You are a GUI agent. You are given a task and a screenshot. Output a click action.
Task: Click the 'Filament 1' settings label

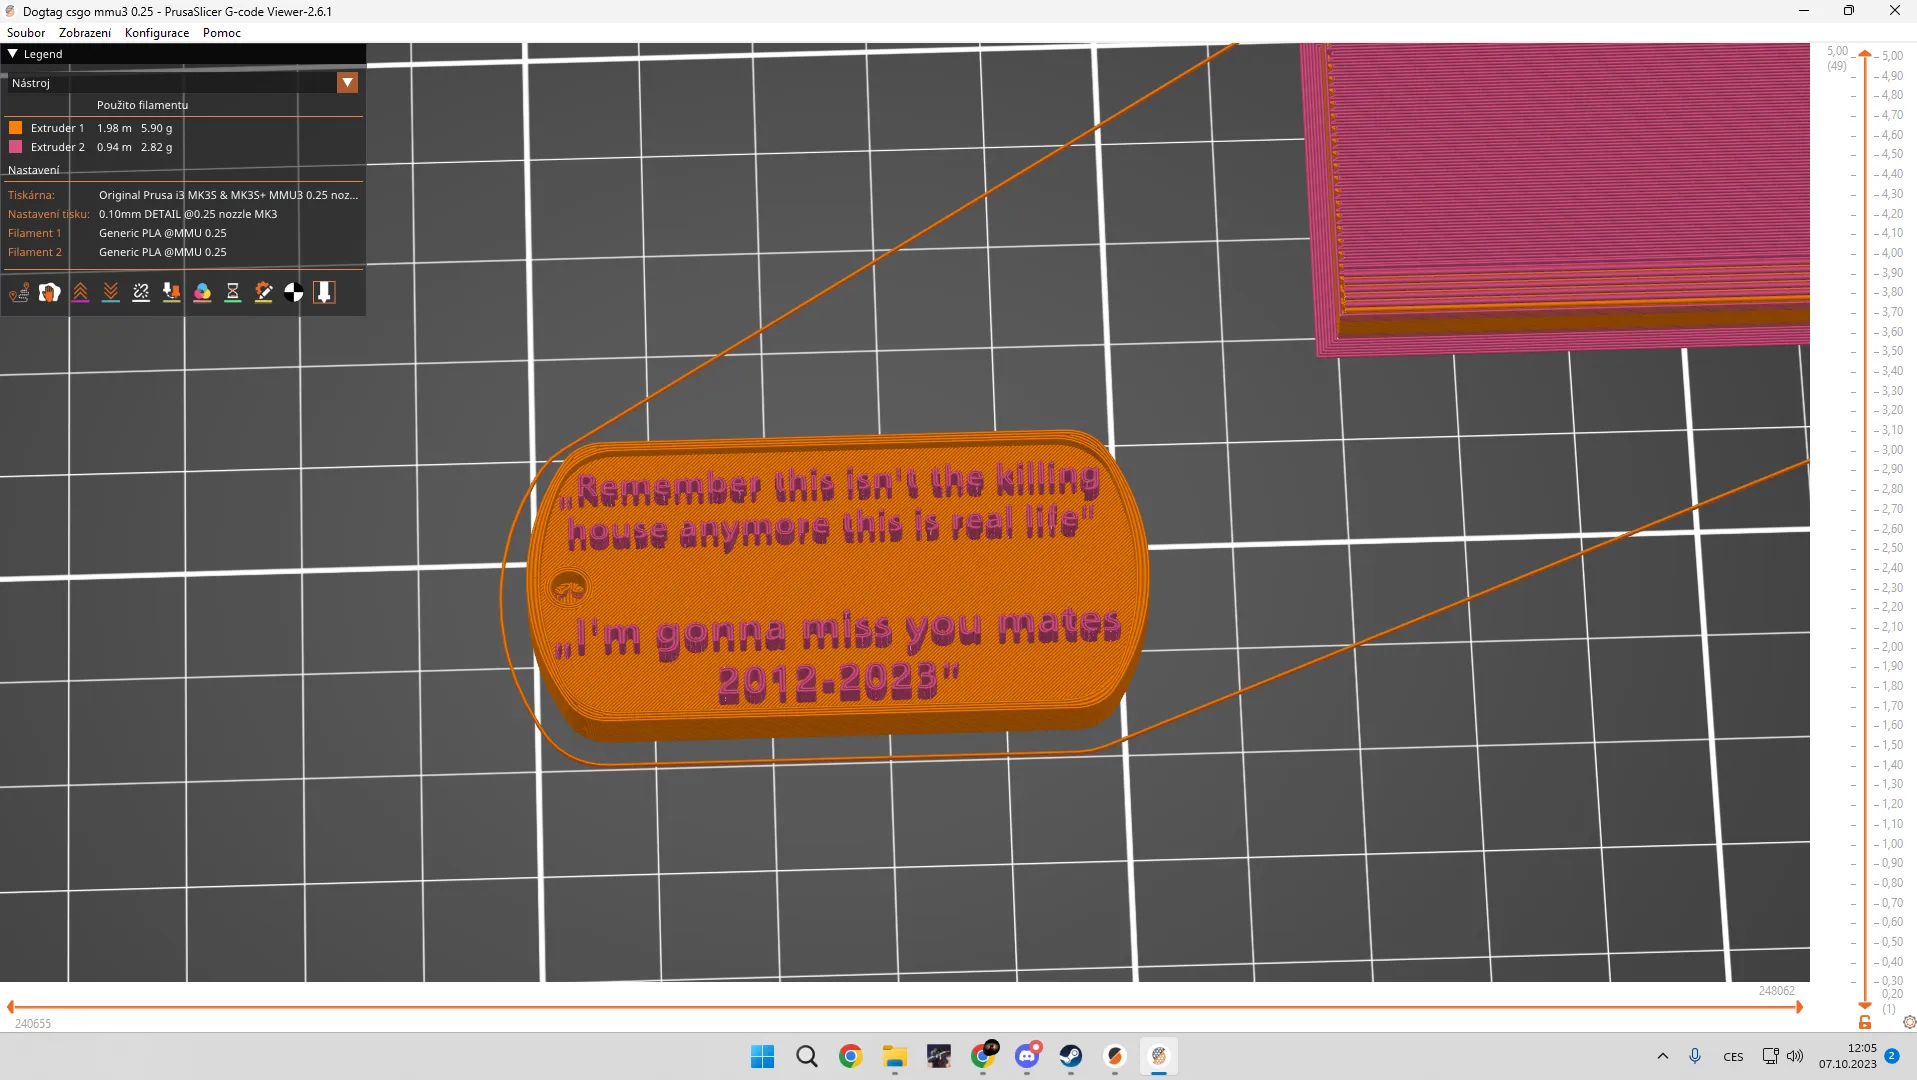(x=34, y=233)
